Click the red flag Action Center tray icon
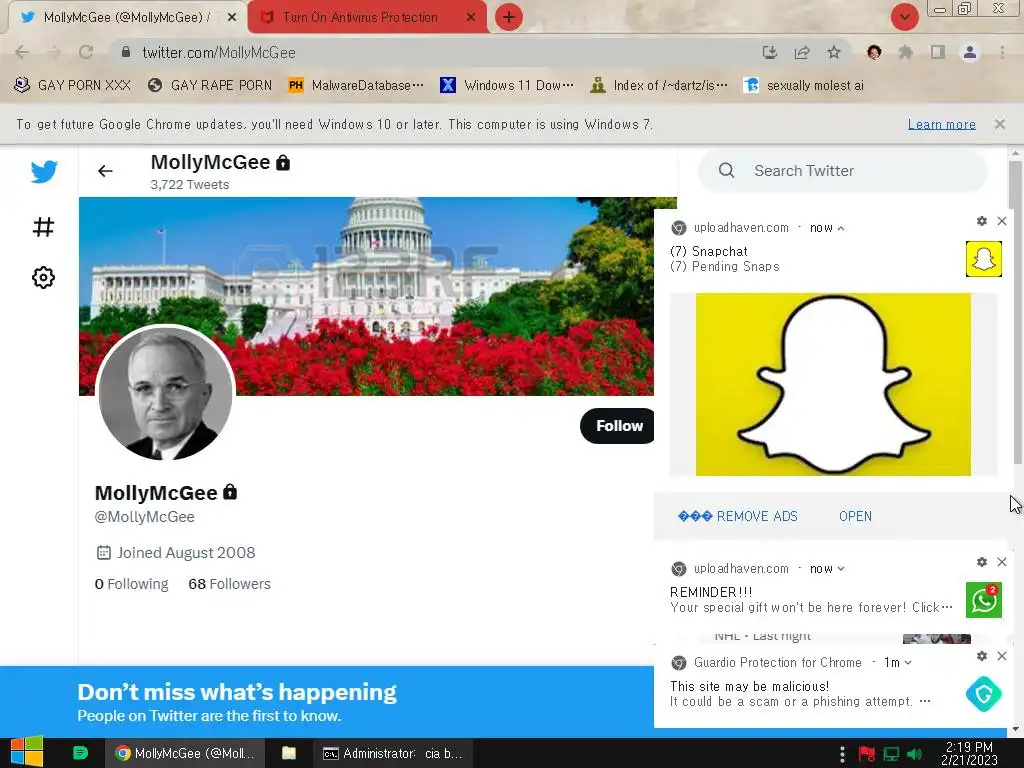 867,754
